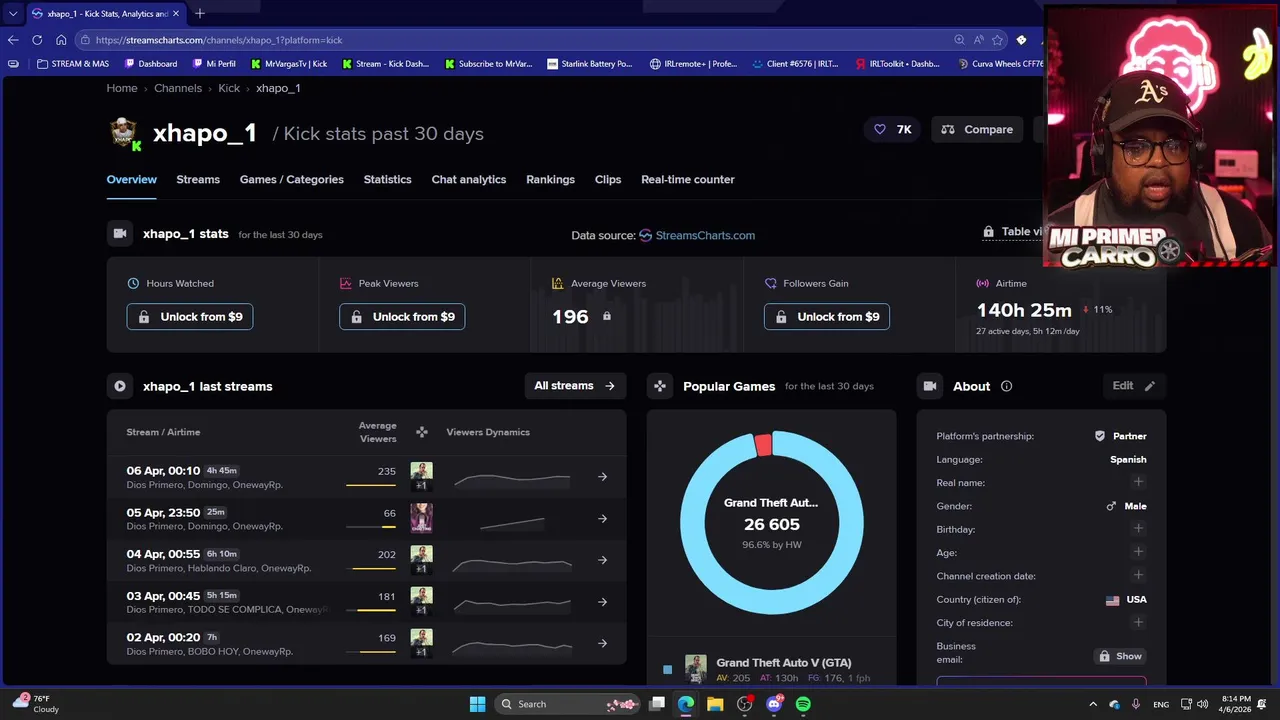Open the Statistics tab
Viewport: 1280px width, 720px height.
pos(387,180)
